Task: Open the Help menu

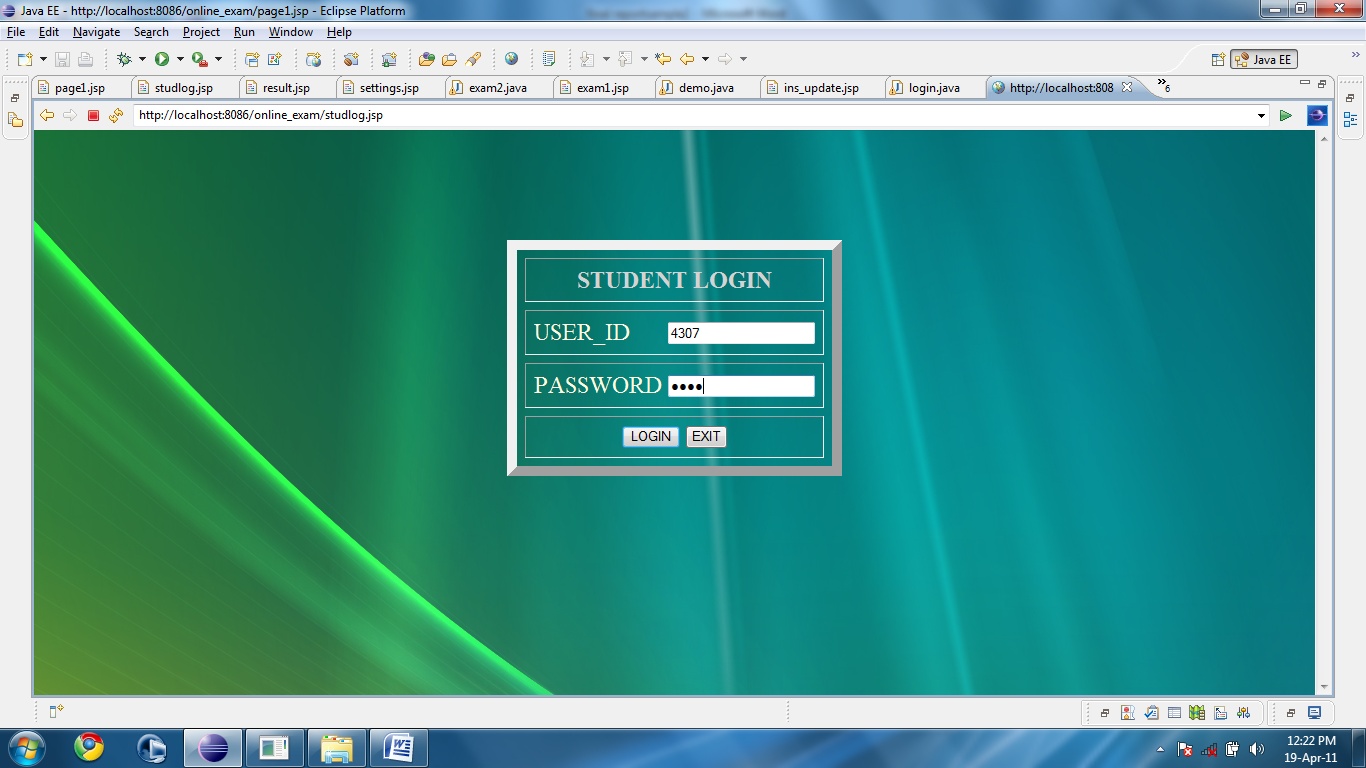Action: 339,32
